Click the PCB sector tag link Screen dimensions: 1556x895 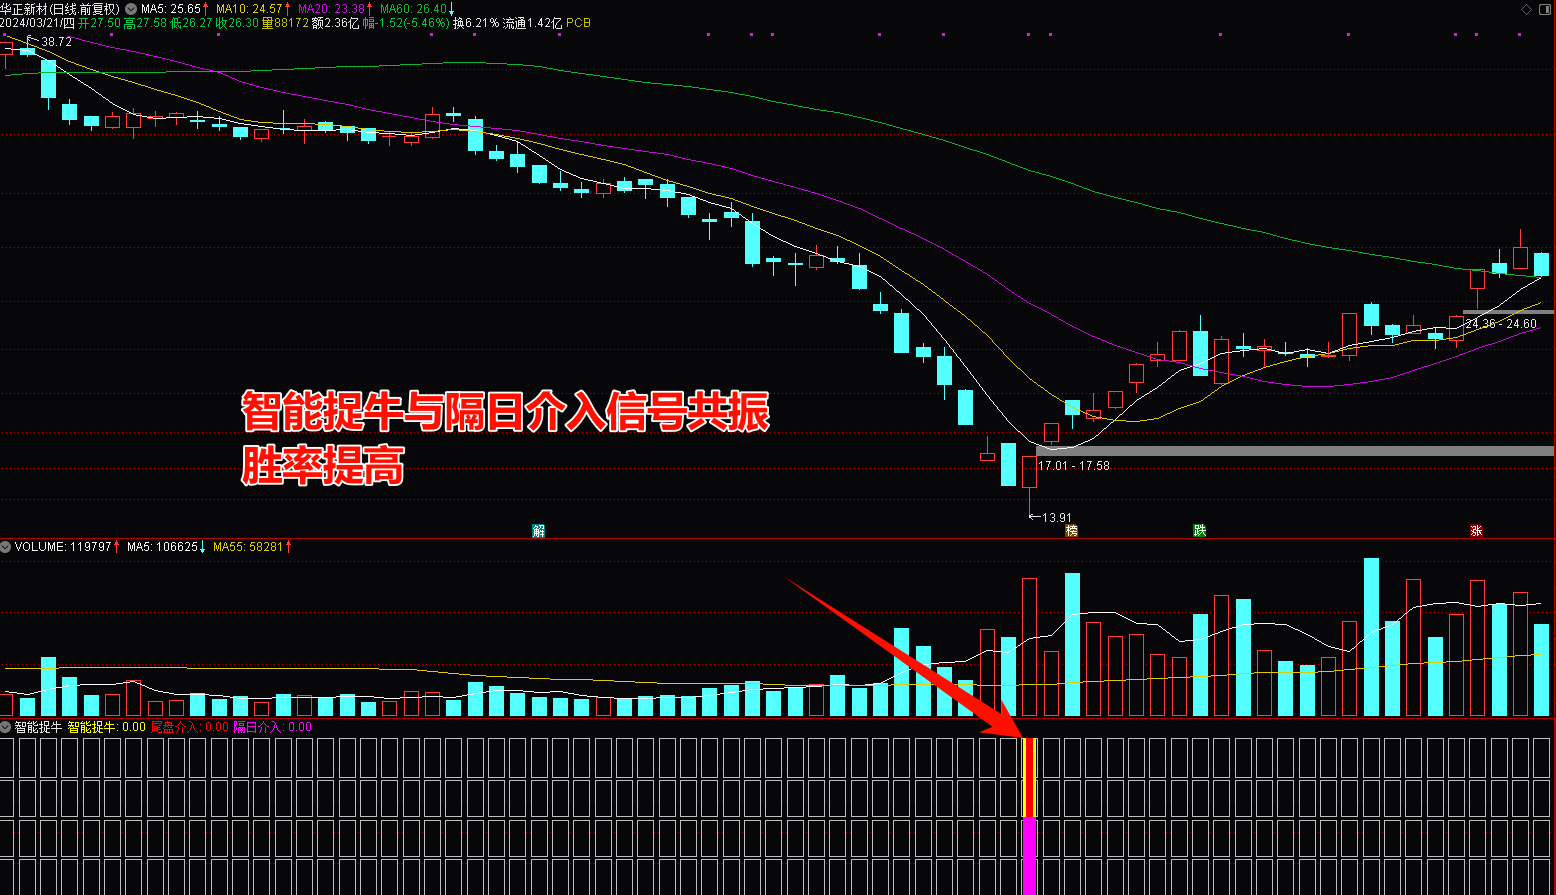(x=579, y=23)
